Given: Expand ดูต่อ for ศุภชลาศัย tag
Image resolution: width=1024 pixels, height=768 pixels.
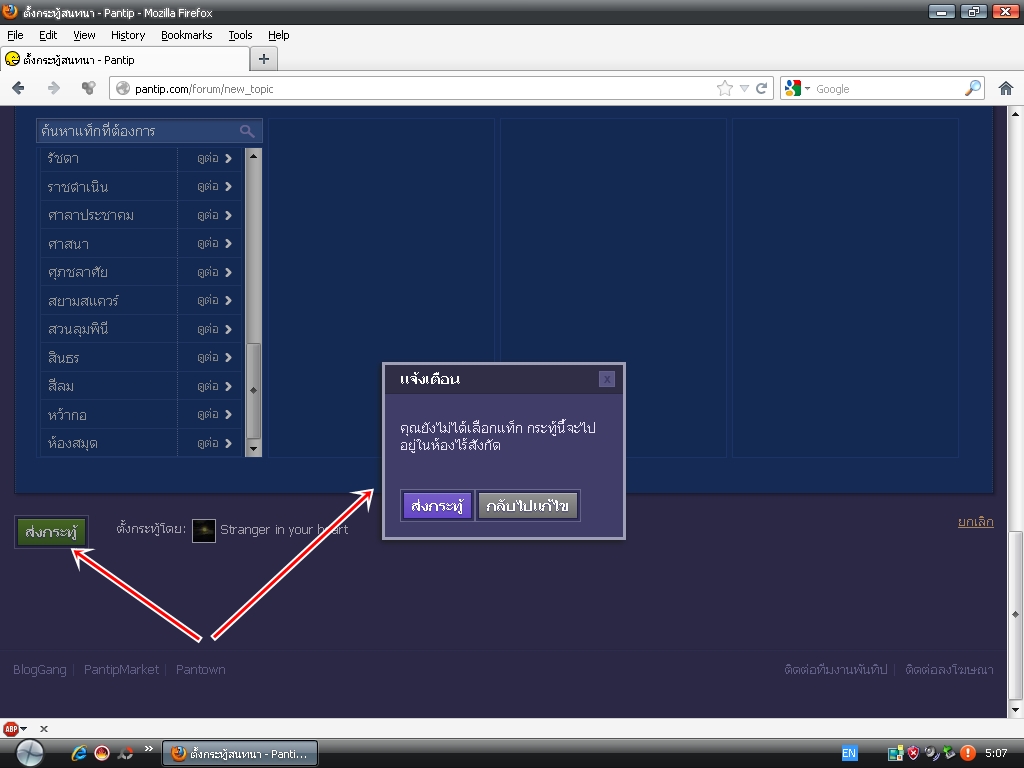Looking at the screenshot, I should (x=214, y=272).
